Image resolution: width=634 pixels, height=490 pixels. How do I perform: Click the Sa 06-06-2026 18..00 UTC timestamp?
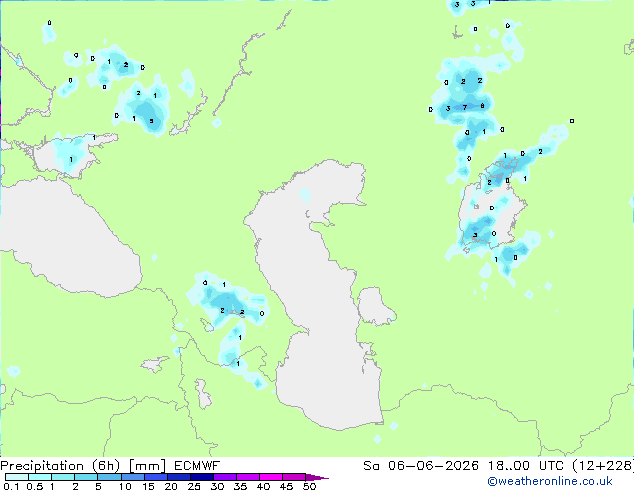tap(463, 466)
